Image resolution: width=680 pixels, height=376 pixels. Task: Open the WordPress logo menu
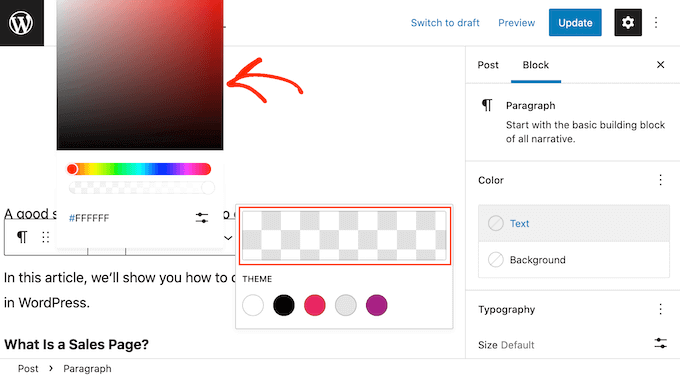21,23
